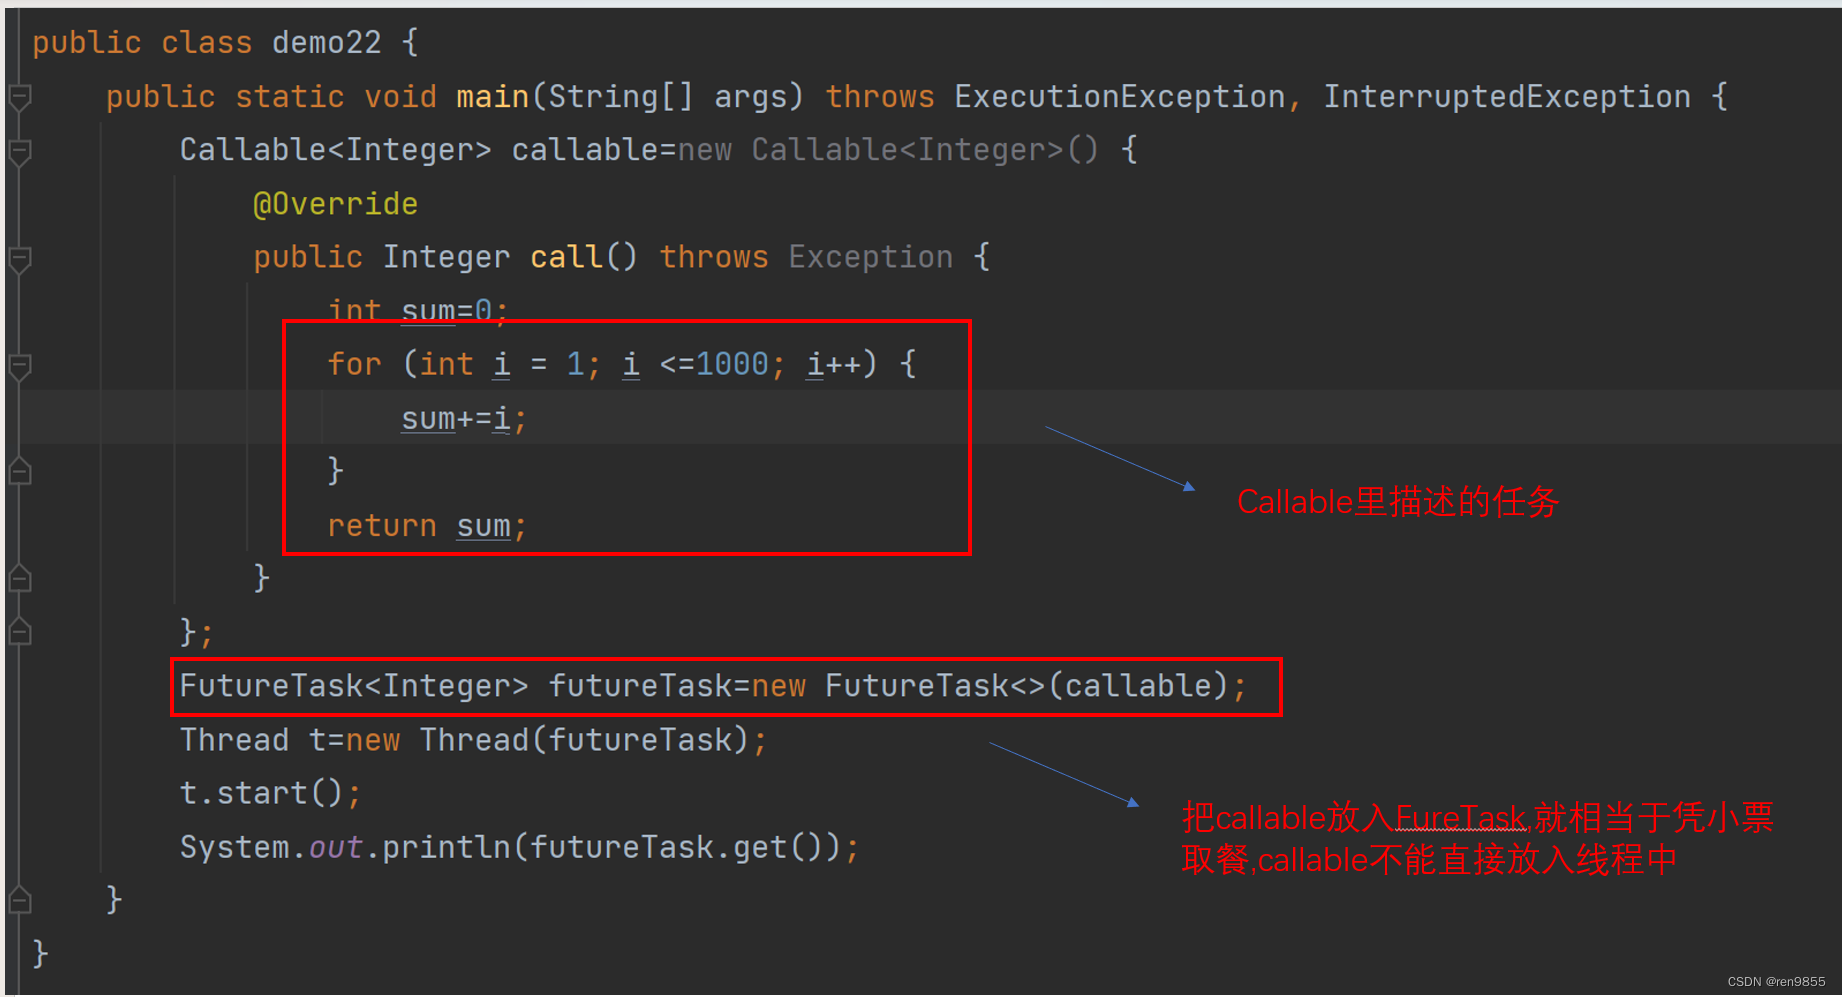
Task: Click 'out' in System.out.println
Action: tap(336, 847)
